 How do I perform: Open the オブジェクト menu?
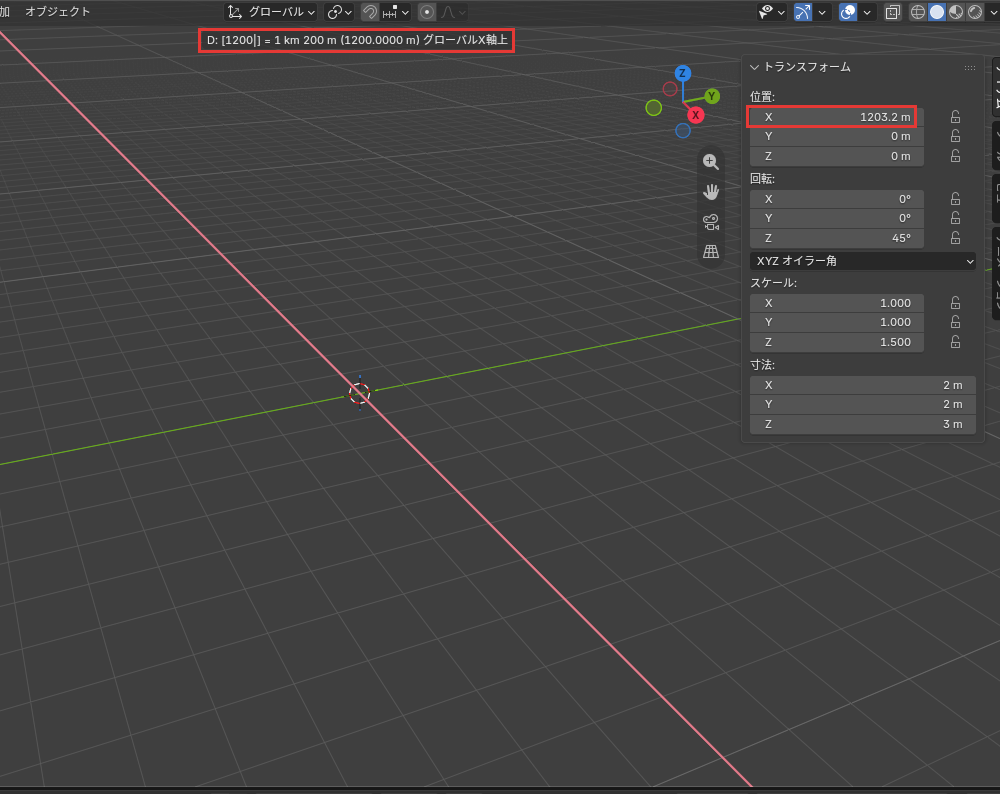click(57, 11)
